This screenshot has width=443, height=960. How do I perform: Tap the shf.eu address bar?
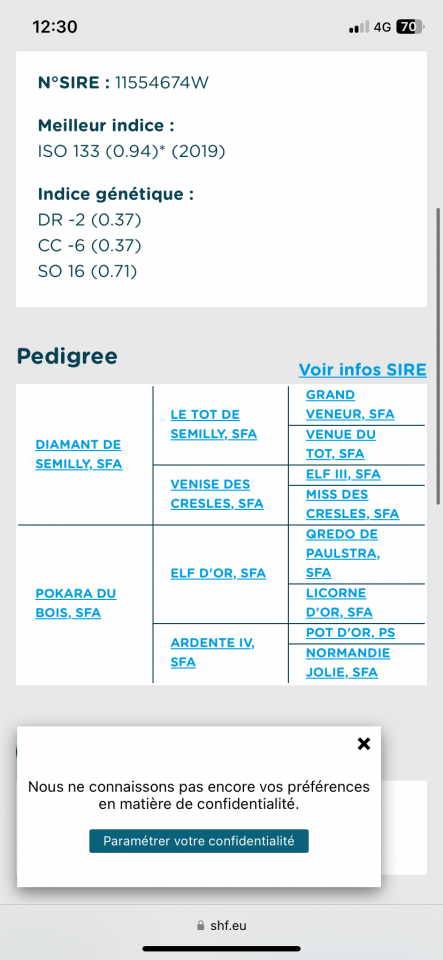pos(222,925)
